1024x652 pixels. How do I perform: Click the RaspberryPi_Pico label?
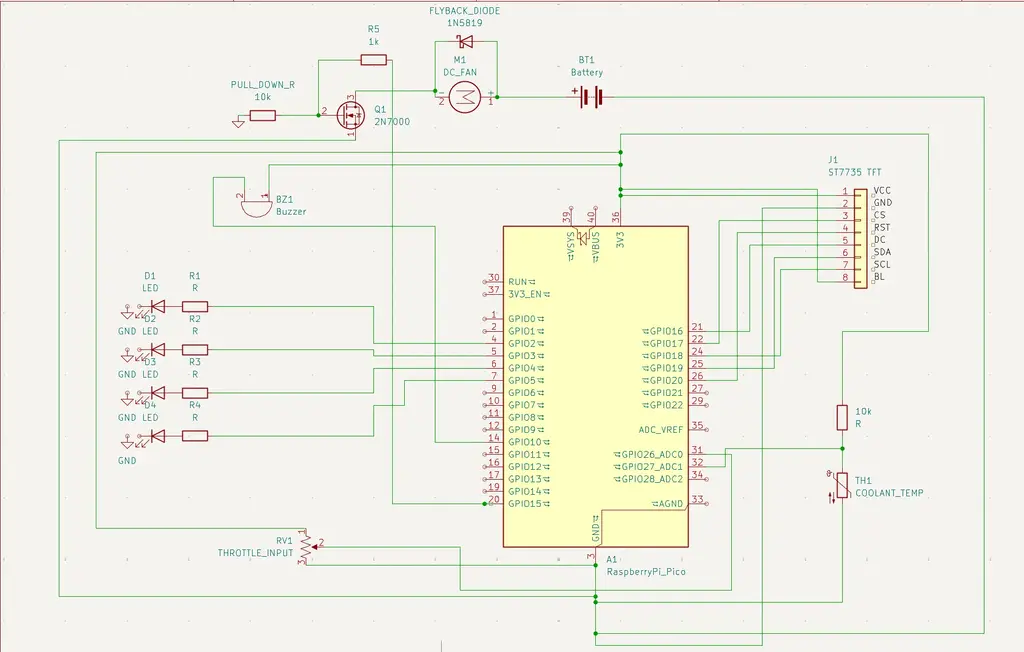click(x=646, y=572)
